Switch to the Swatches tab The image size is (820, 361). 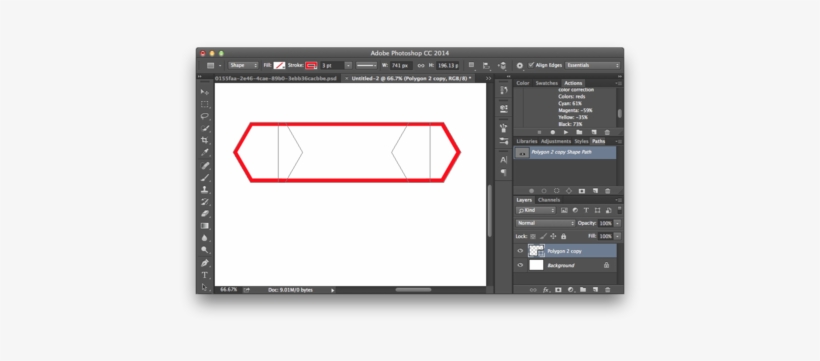[x=546, y=83]
